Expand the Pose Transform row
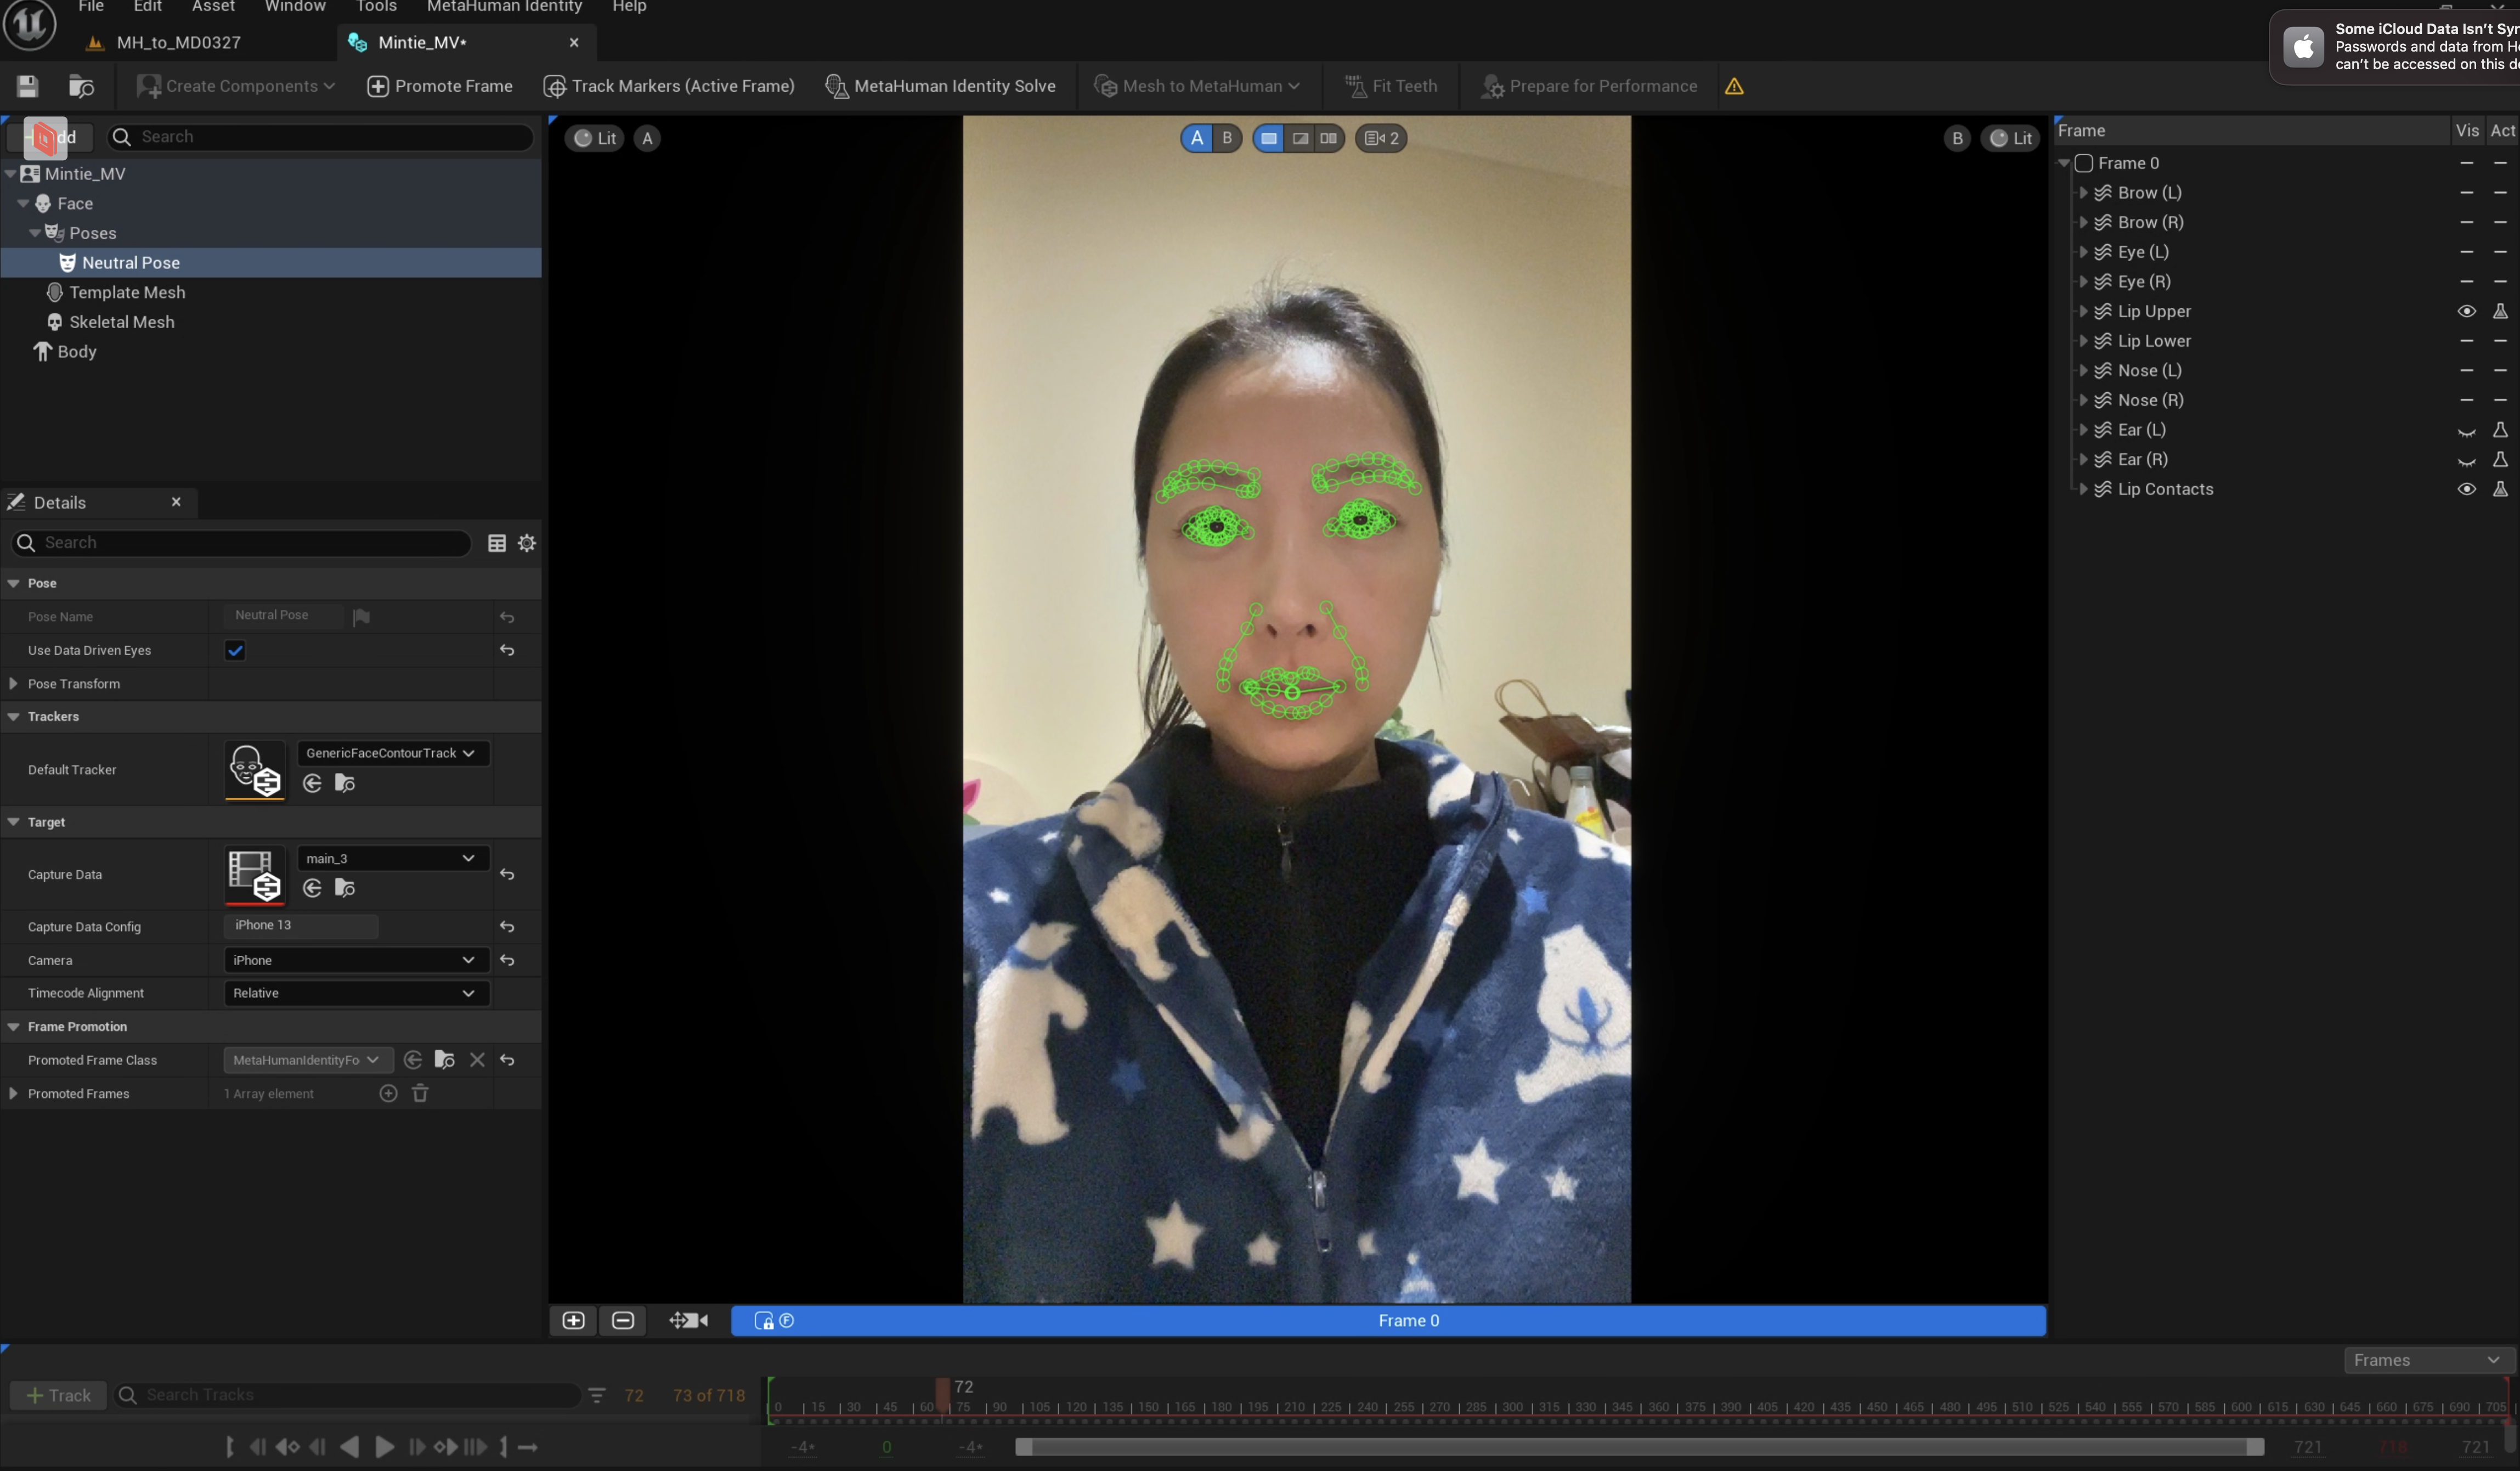The width and height of the screenshot is (2520, 1471). pos(13,684)
